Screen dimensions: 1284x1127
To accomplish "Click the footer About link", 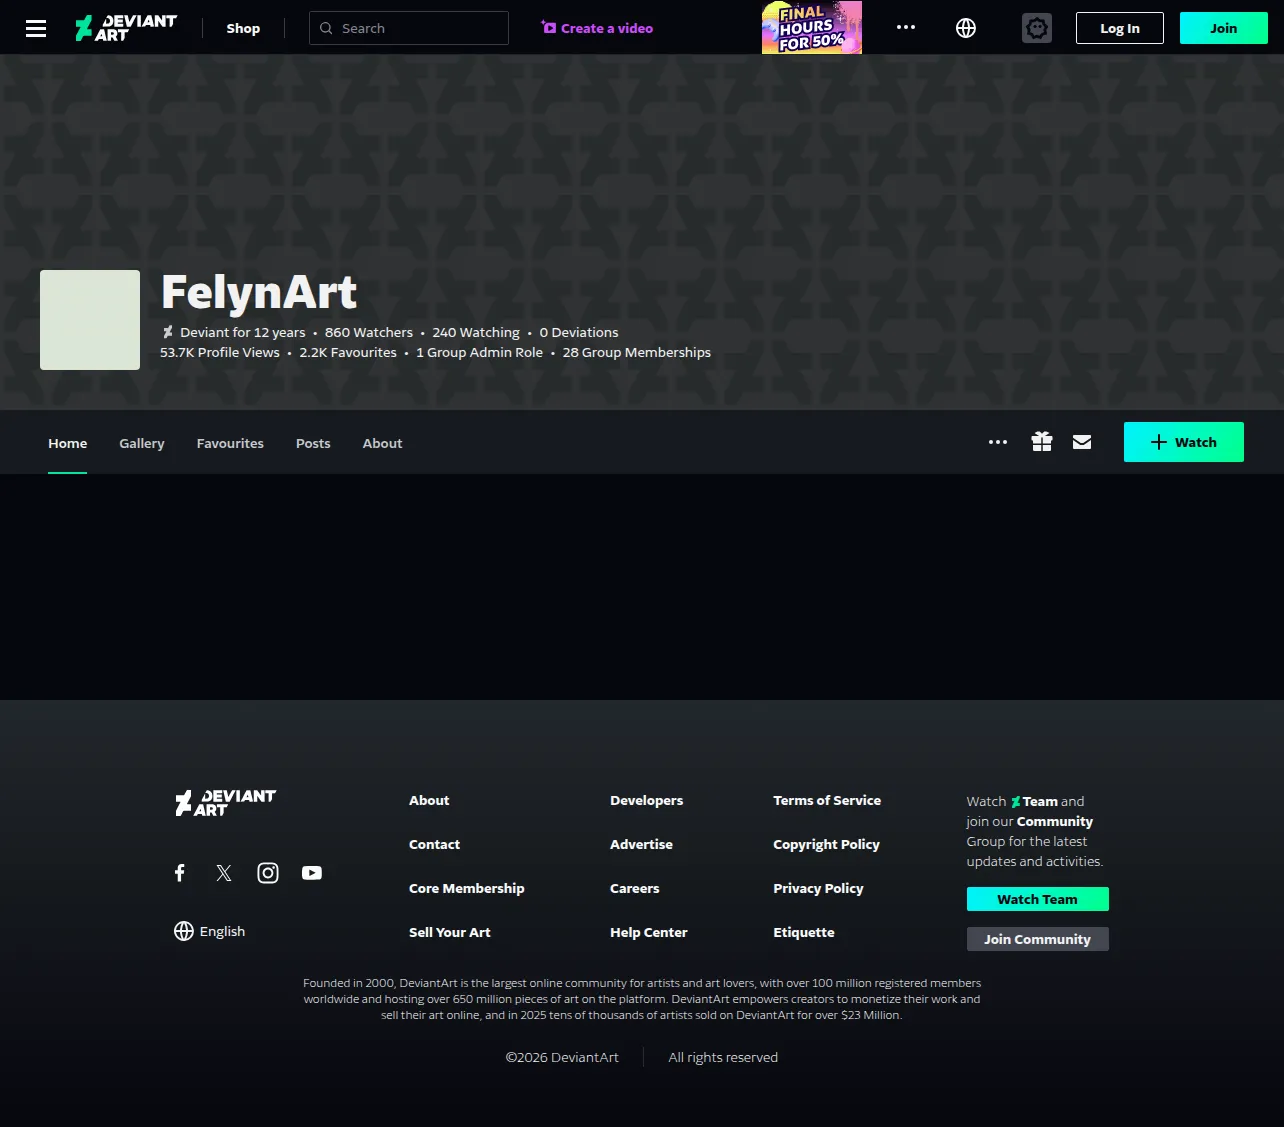I will 429,800.
